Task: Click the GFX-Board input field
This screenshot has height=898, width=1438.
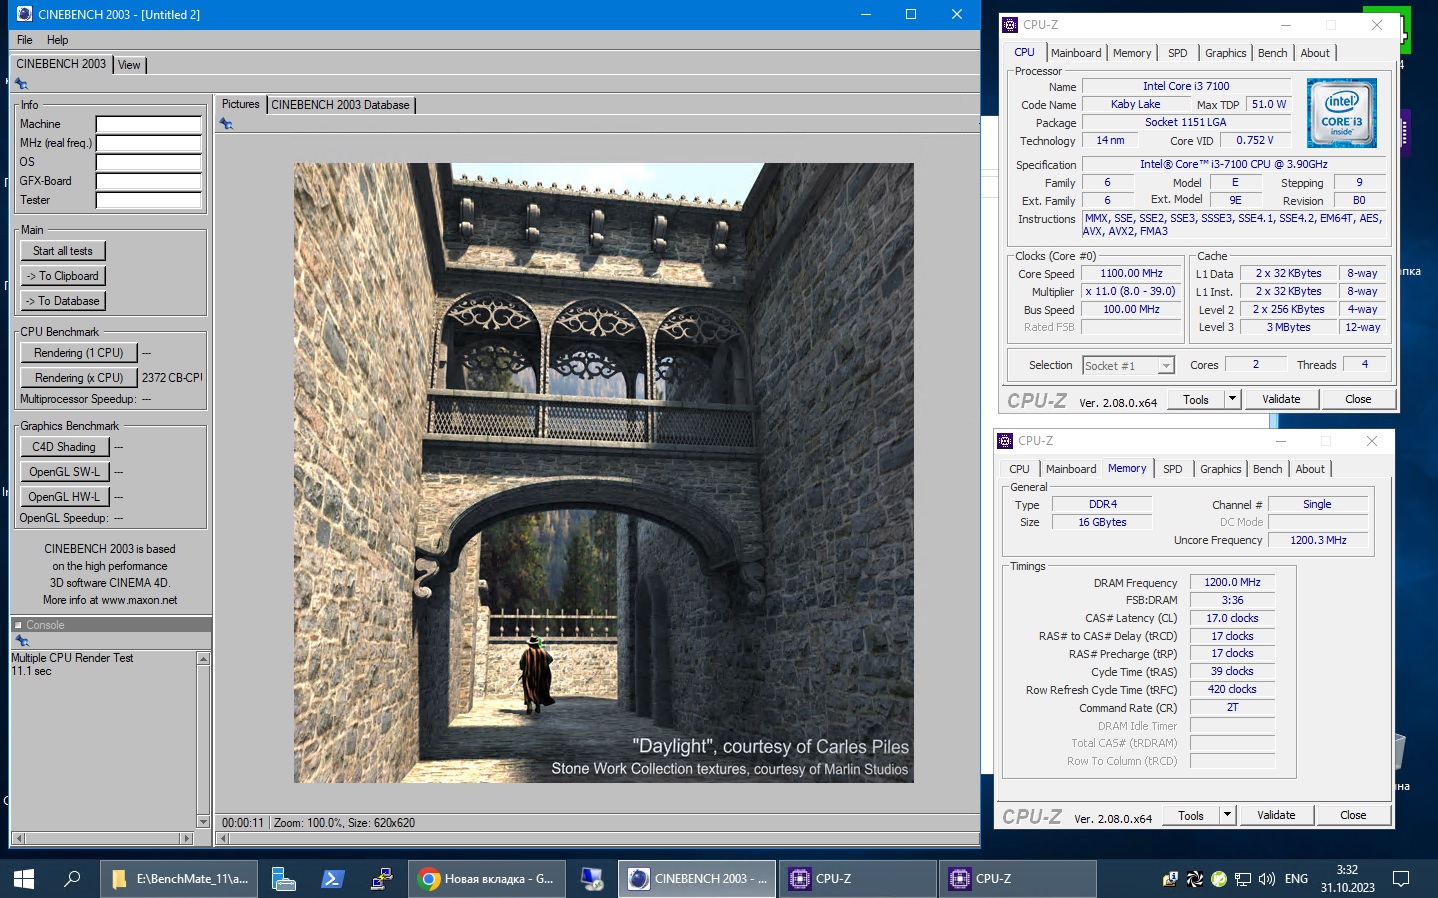Action: point(149,181)
